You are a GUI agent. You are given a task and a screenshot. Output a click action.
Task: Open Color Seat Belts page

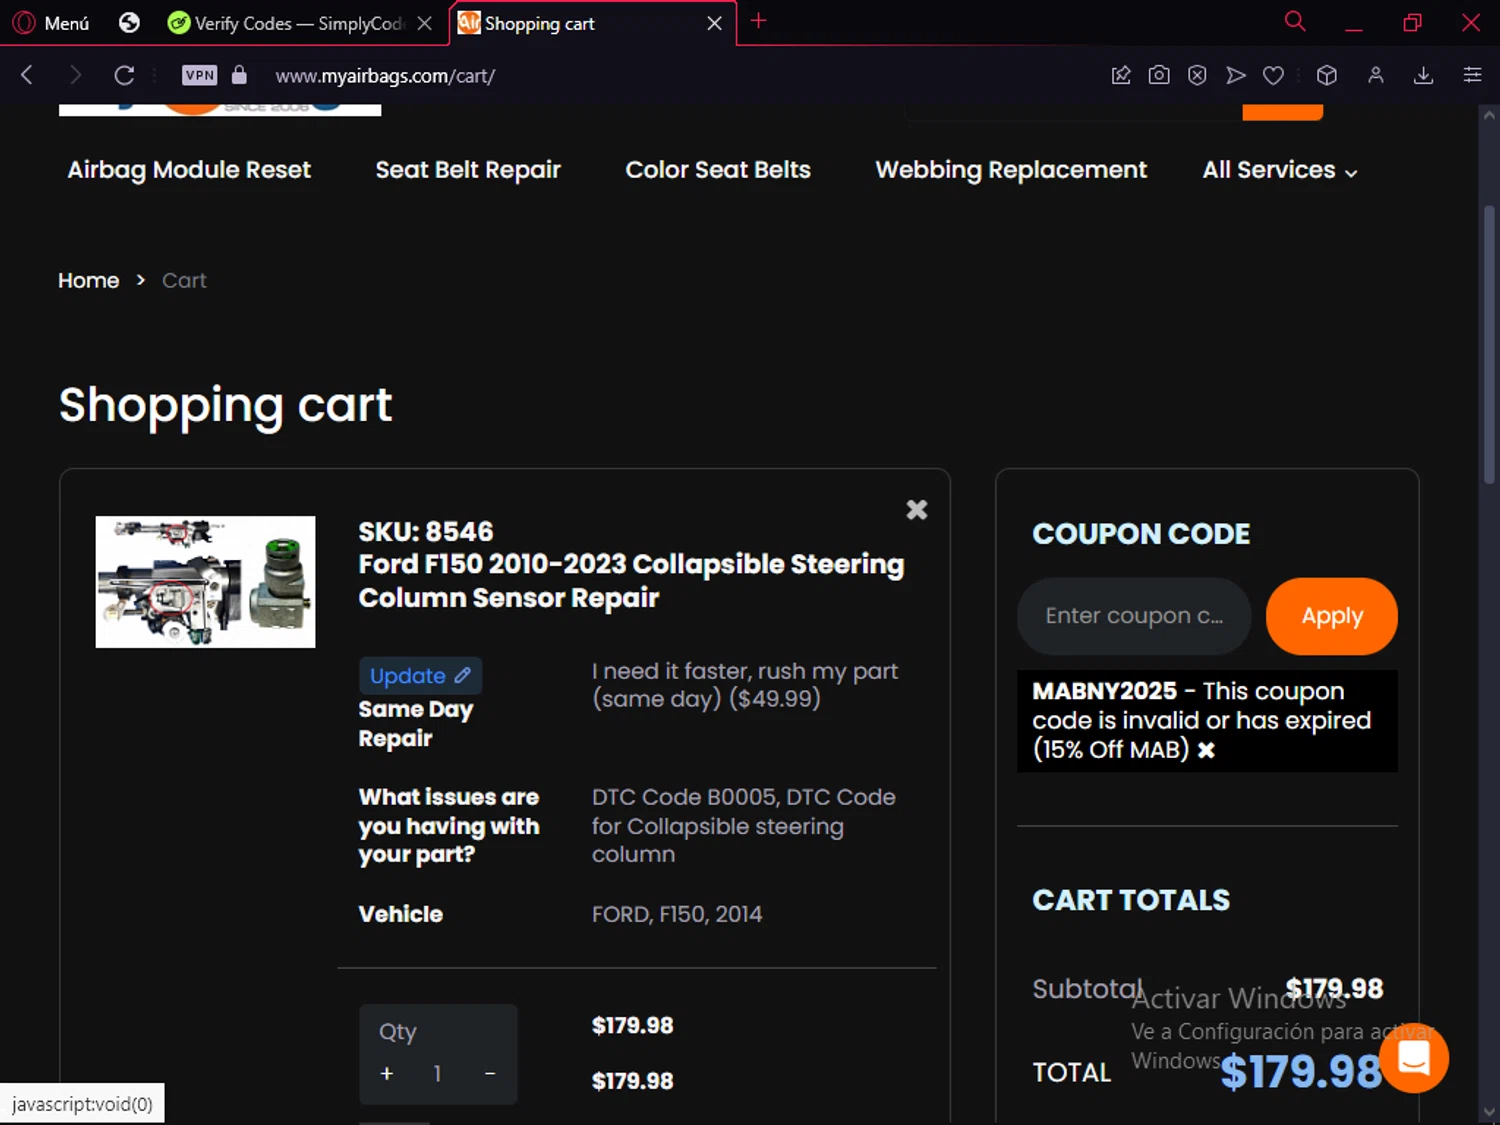click(x=718, y=170)
